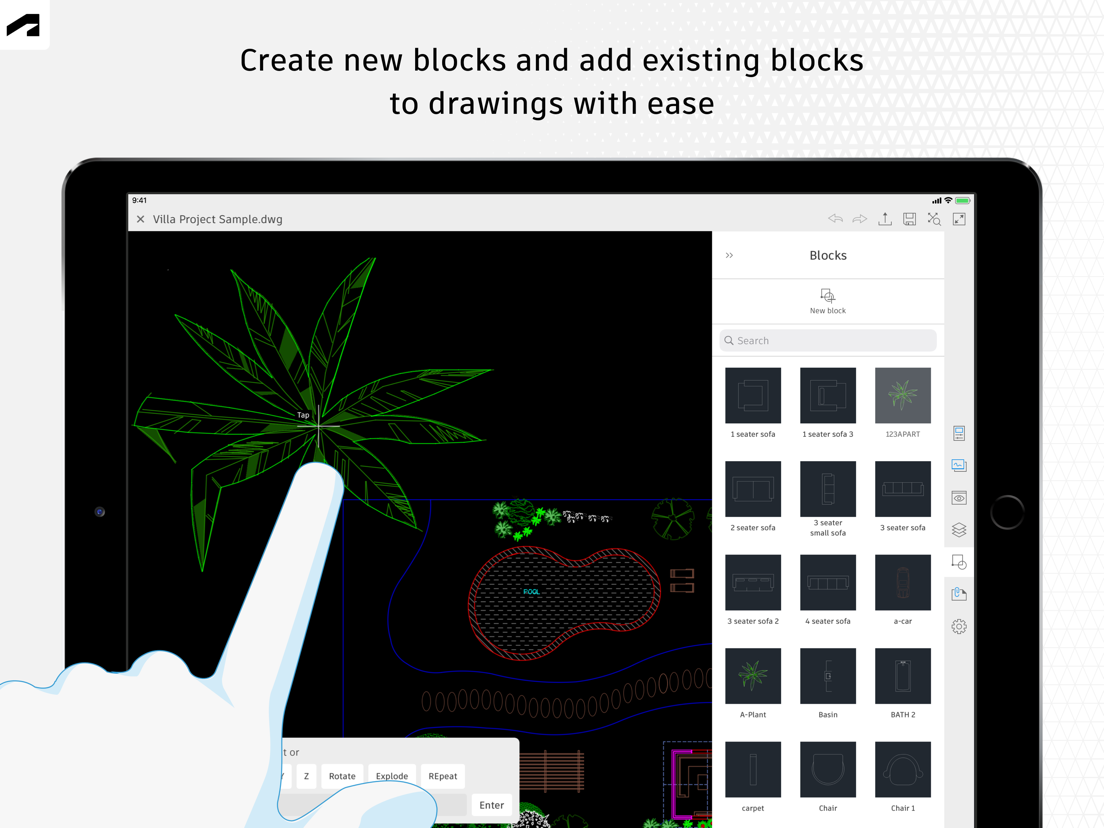The image size is (1104, 828).
Task: Redo the last change
Action: [x=859, y=218]
